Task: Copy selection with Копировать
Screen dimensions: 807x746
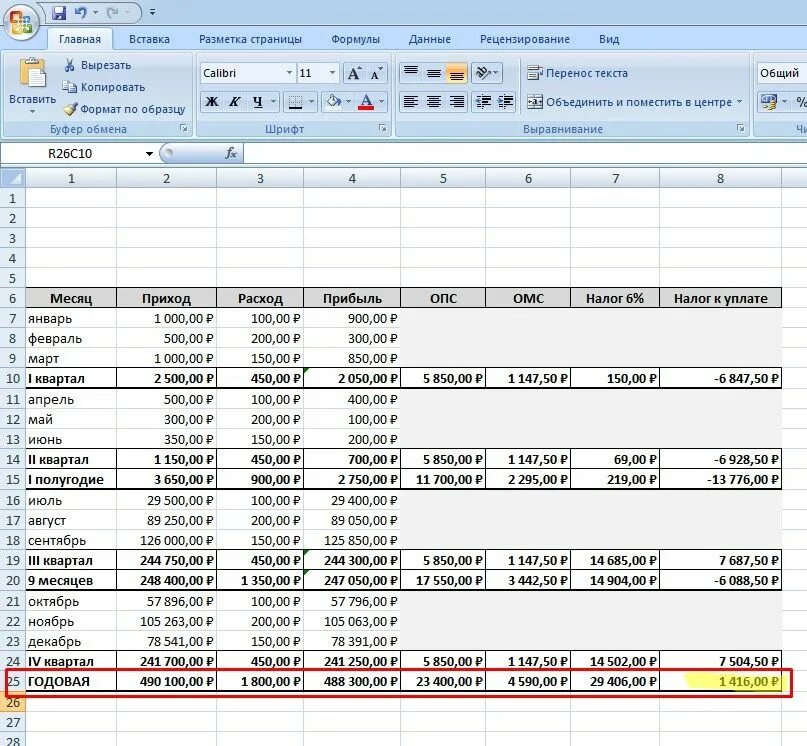Action: point(103,87)
